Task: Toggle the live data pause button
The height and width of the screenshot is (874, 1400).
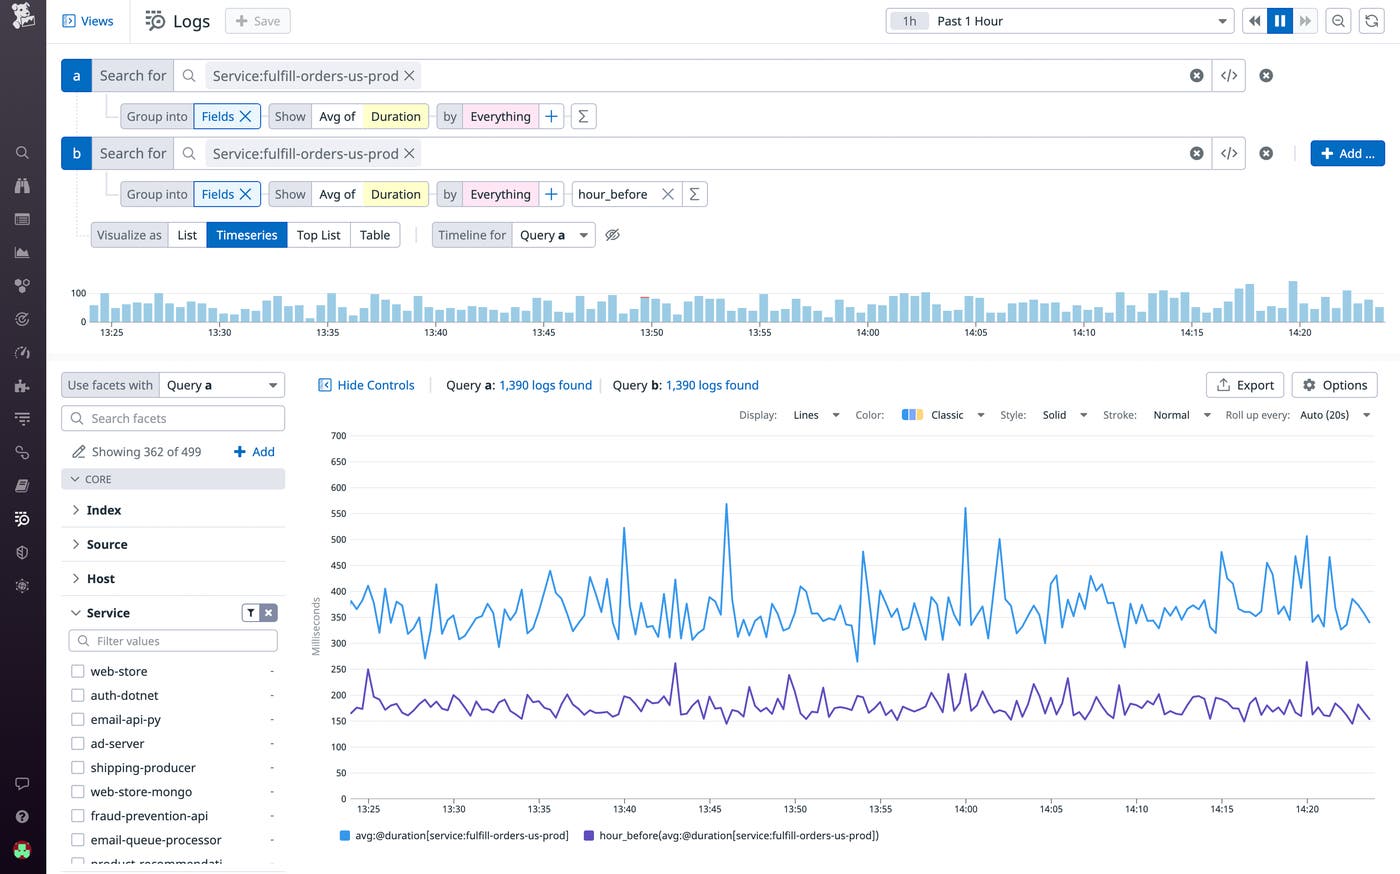Action: (x=1280, y=20)
